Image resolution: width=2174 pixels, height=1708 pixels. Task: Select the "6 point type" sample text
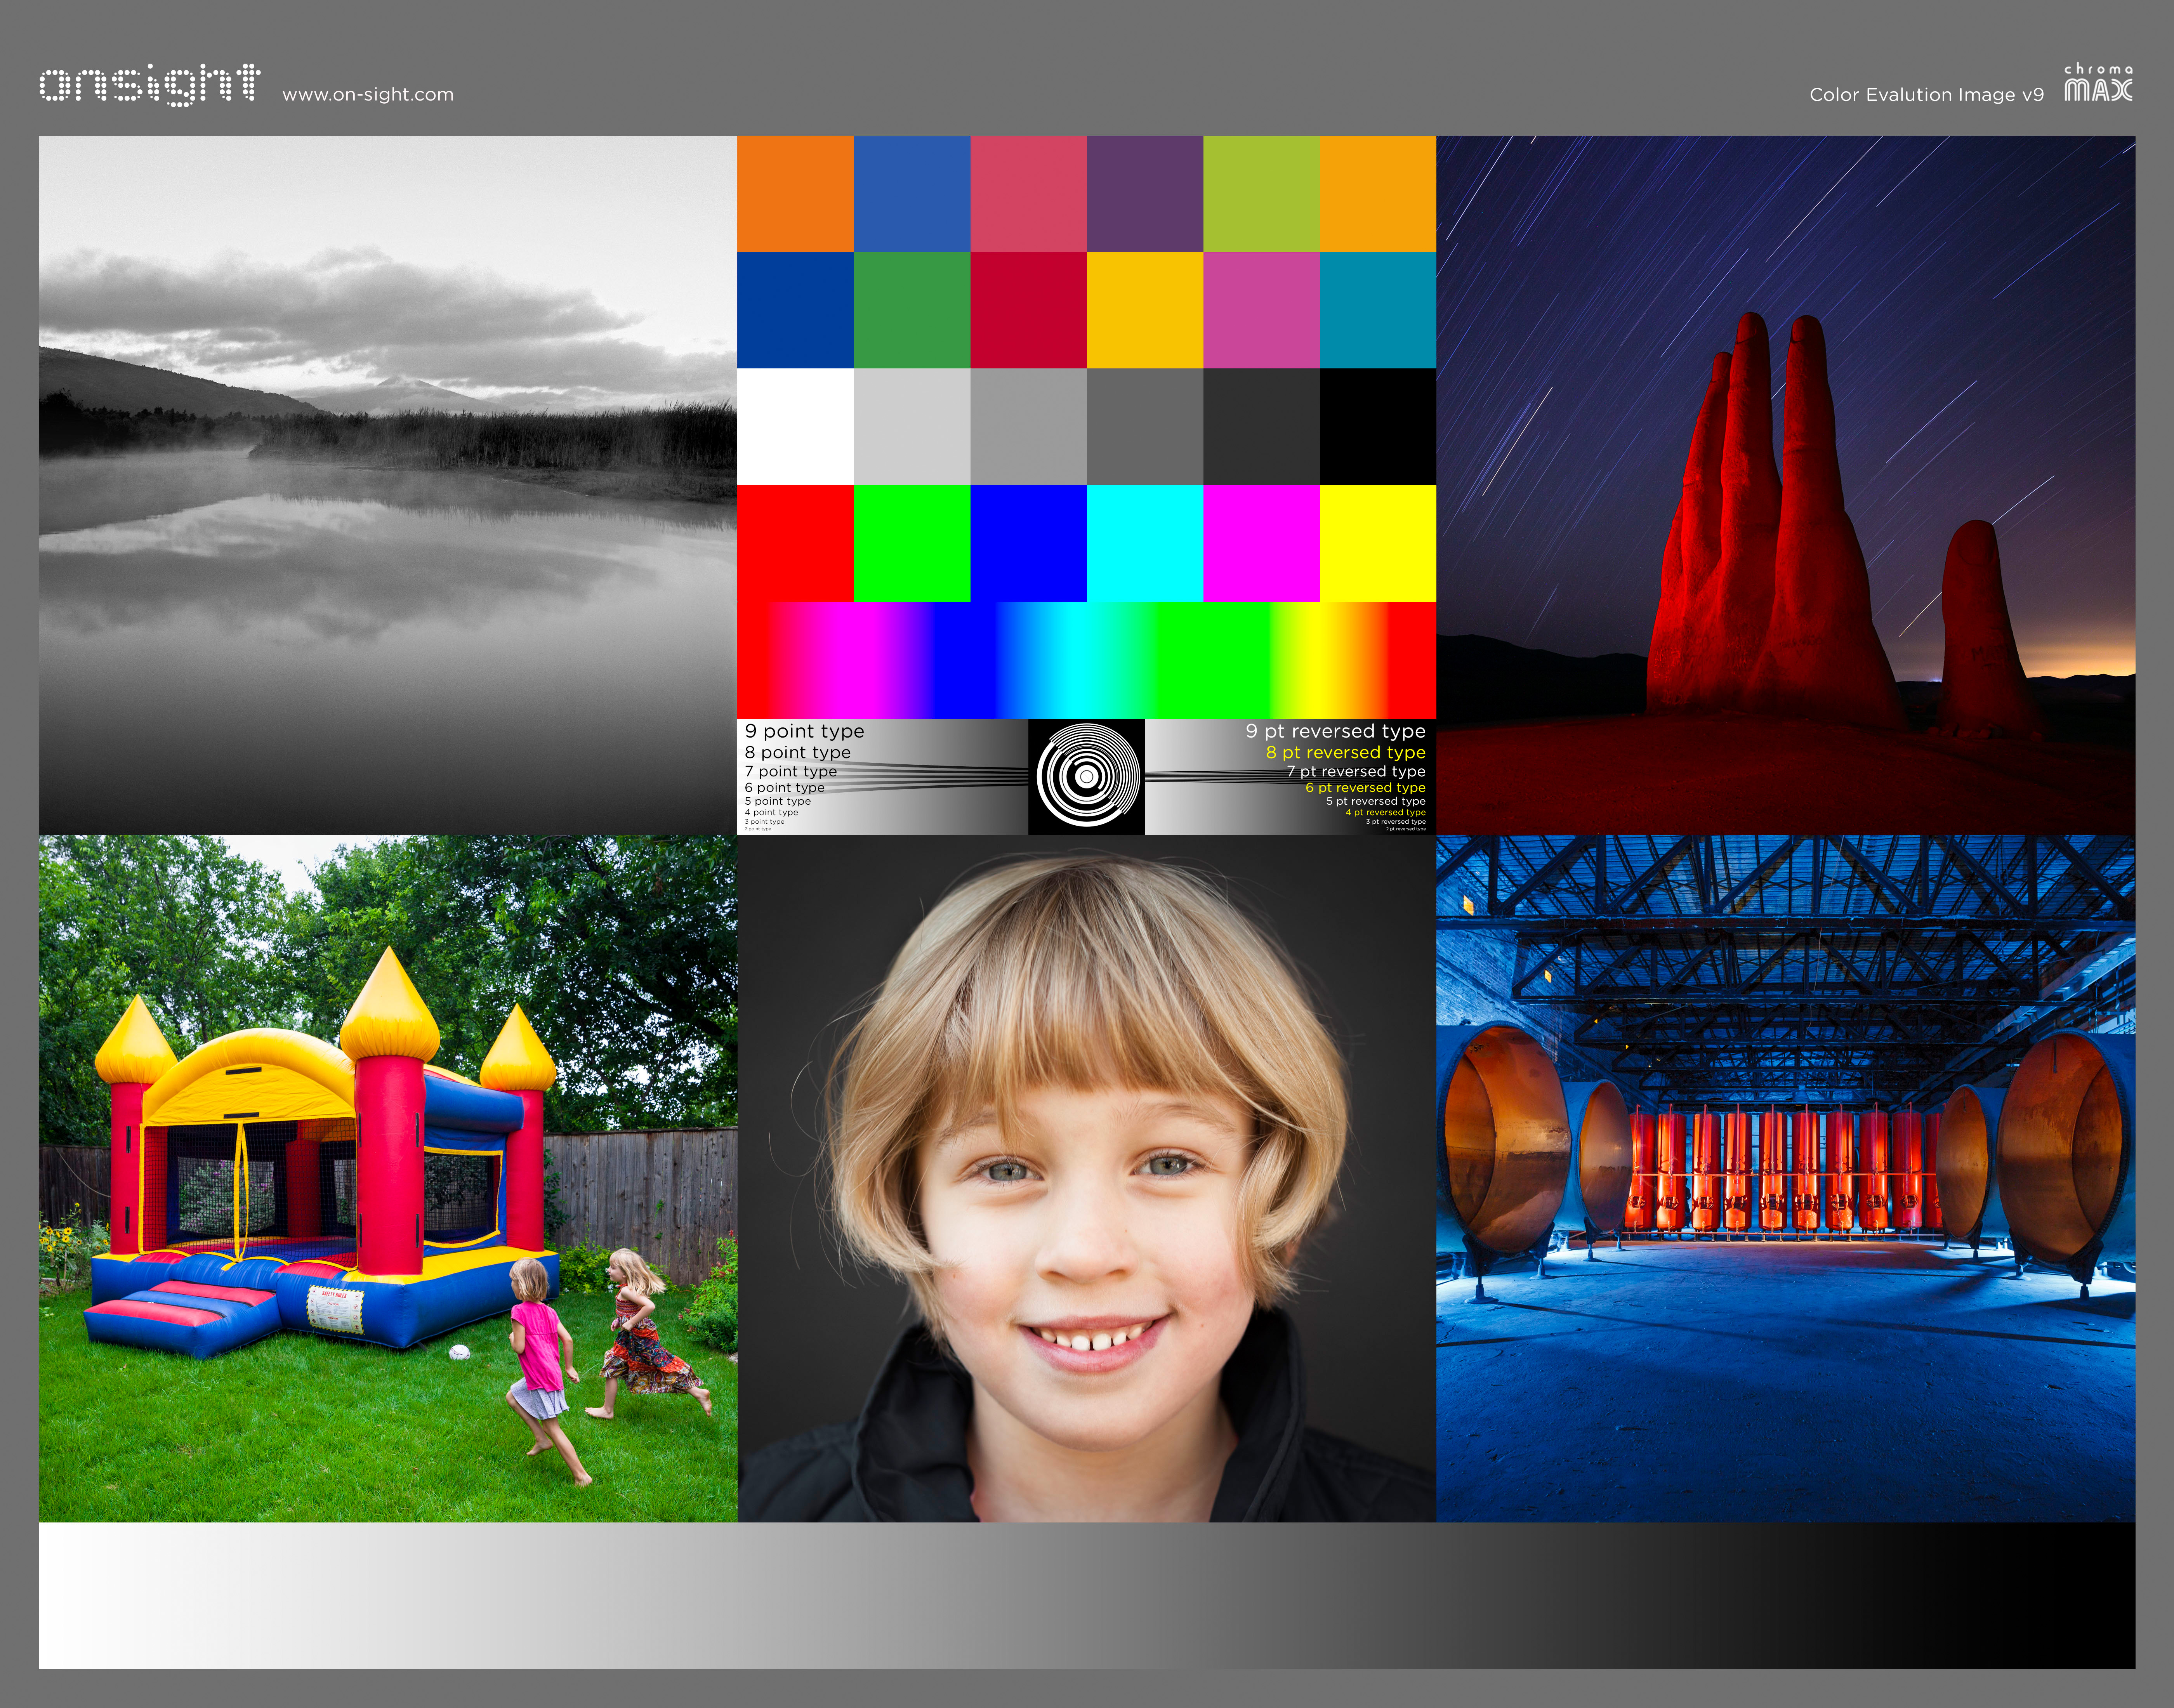click(784, 788)
